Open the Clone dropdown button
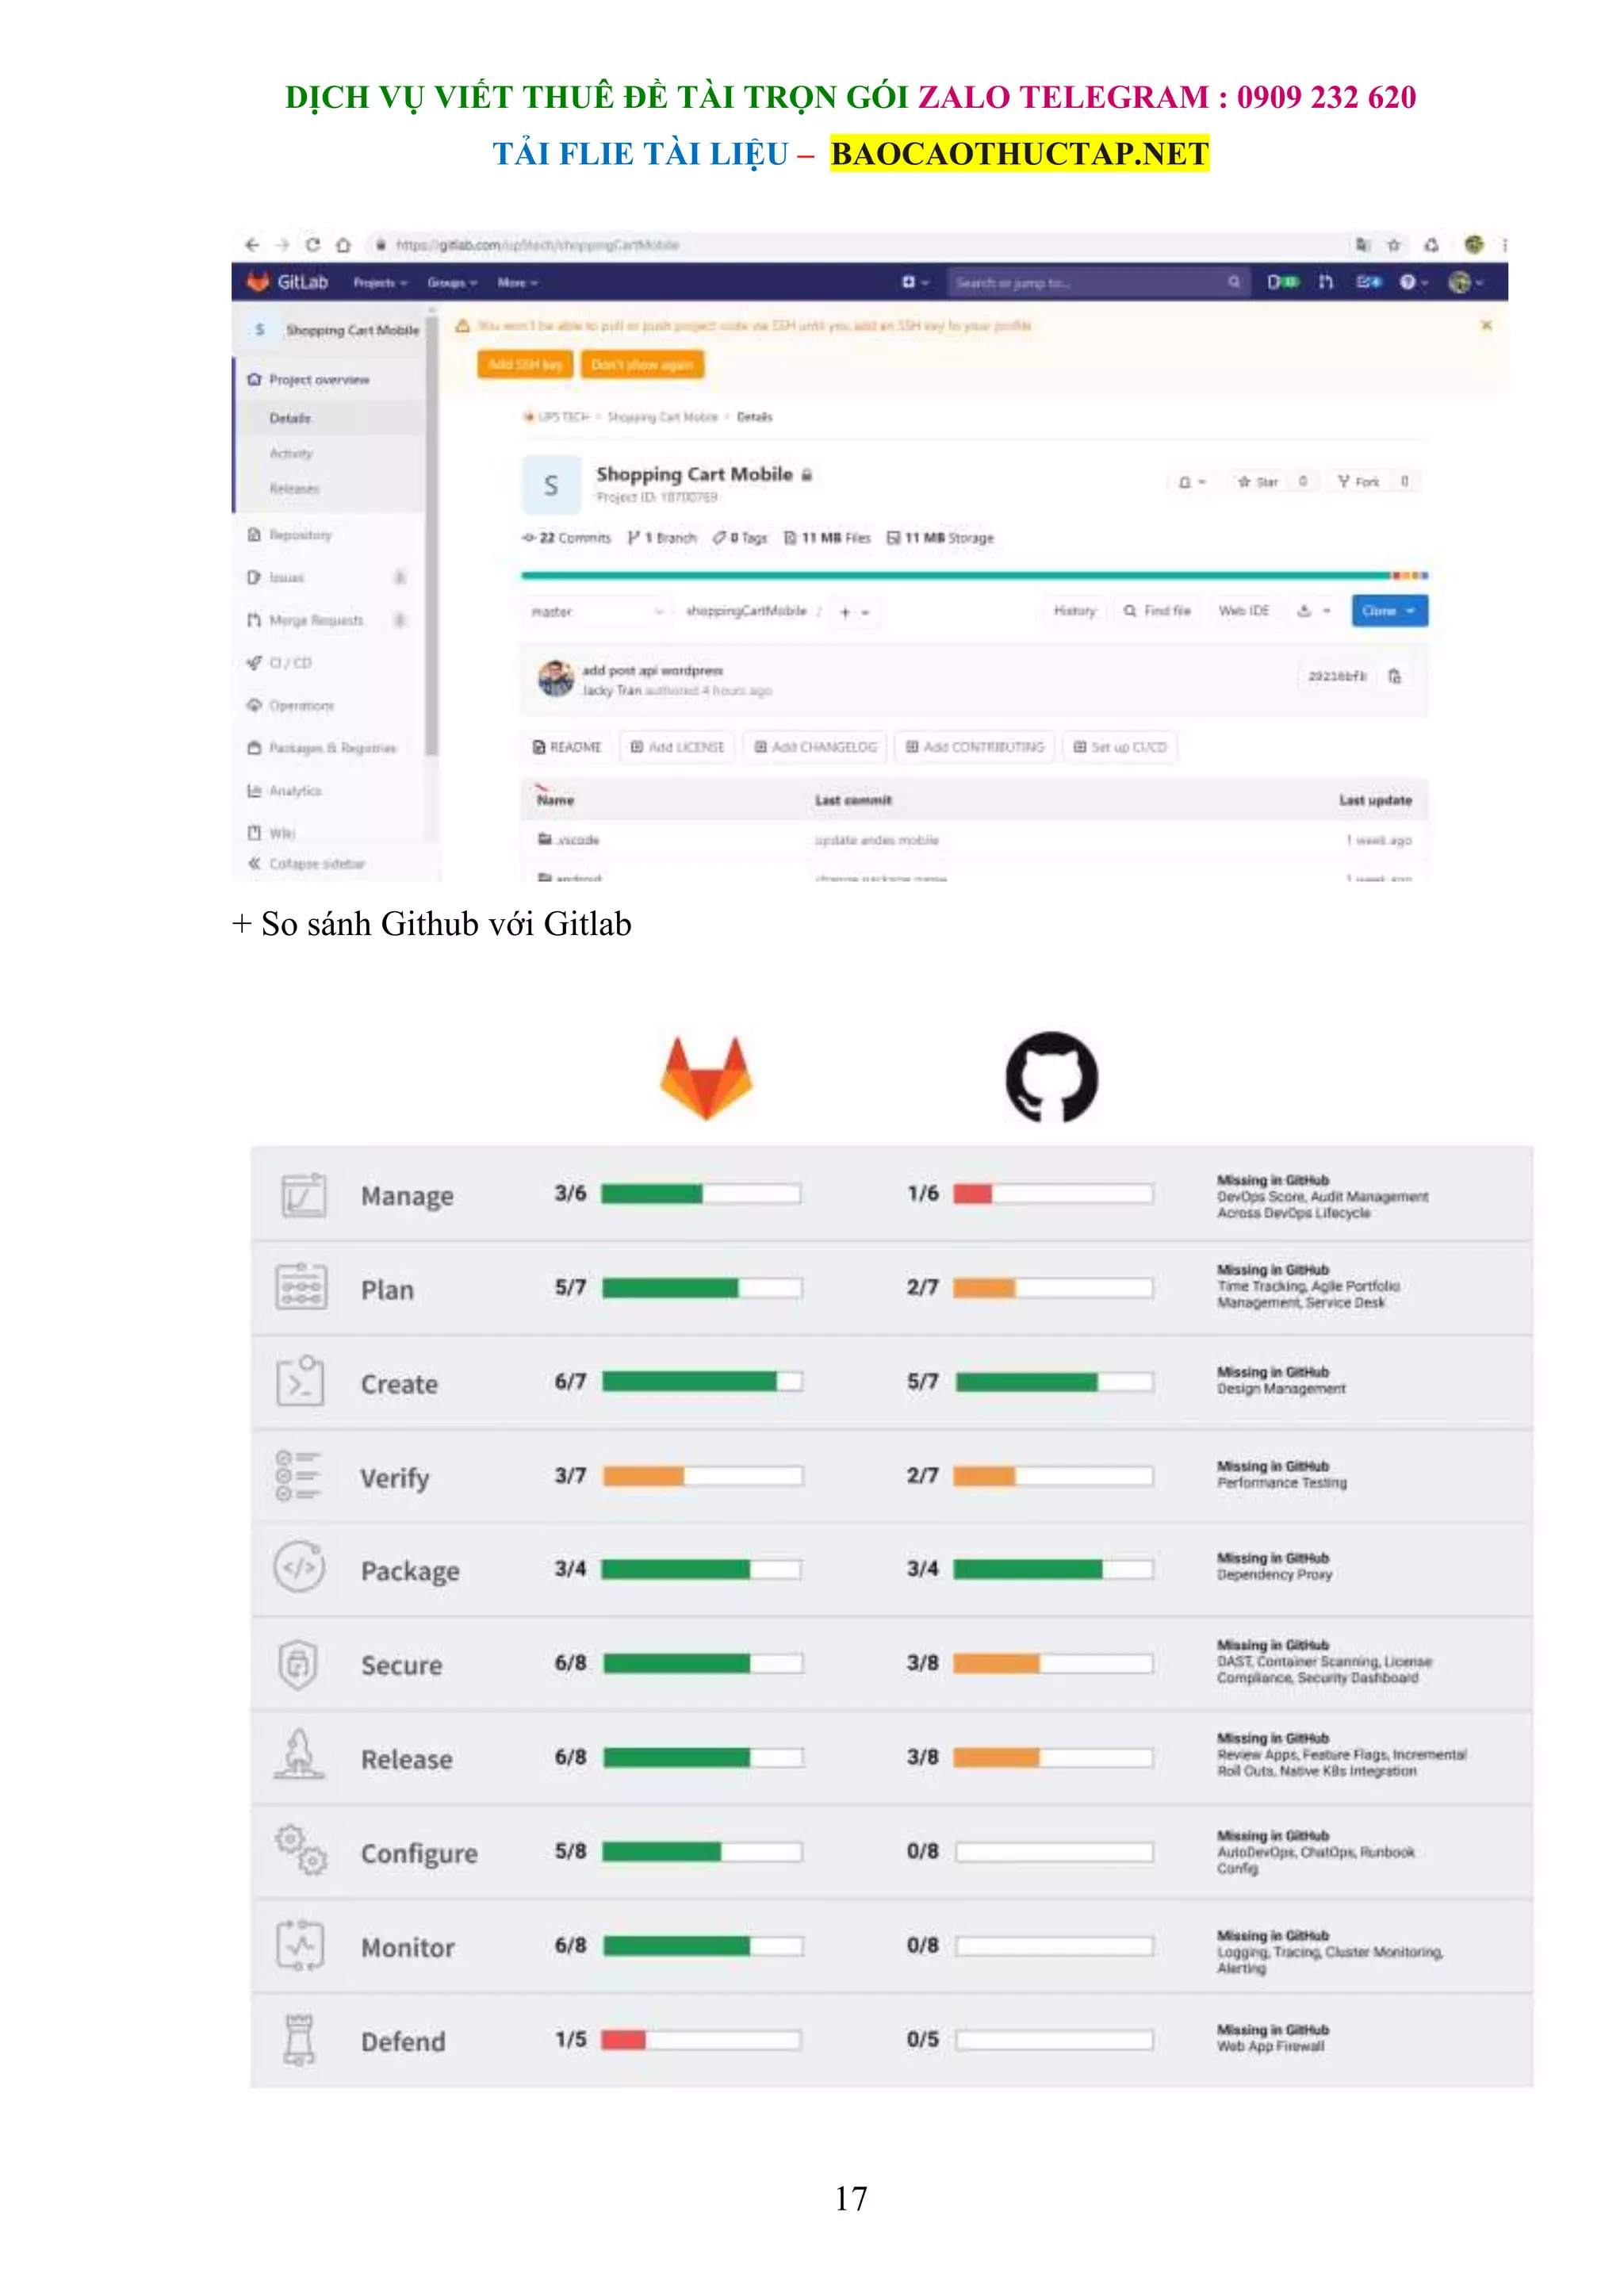This screenshot has height=2296, width=1624. [x=1389, y=611]
